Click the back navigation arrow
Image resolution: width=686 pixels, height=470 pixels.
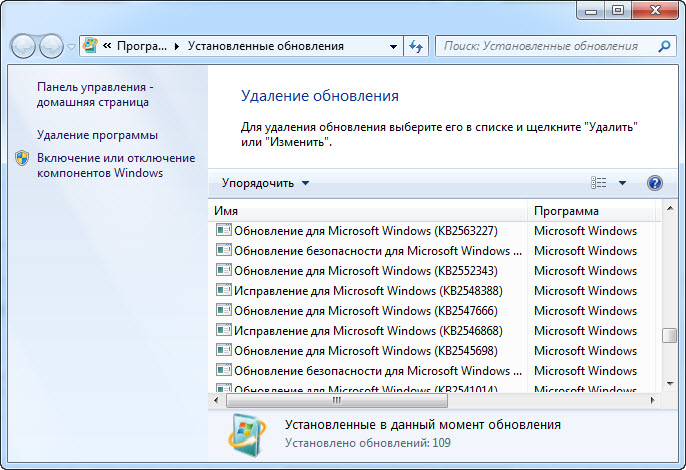23,46
